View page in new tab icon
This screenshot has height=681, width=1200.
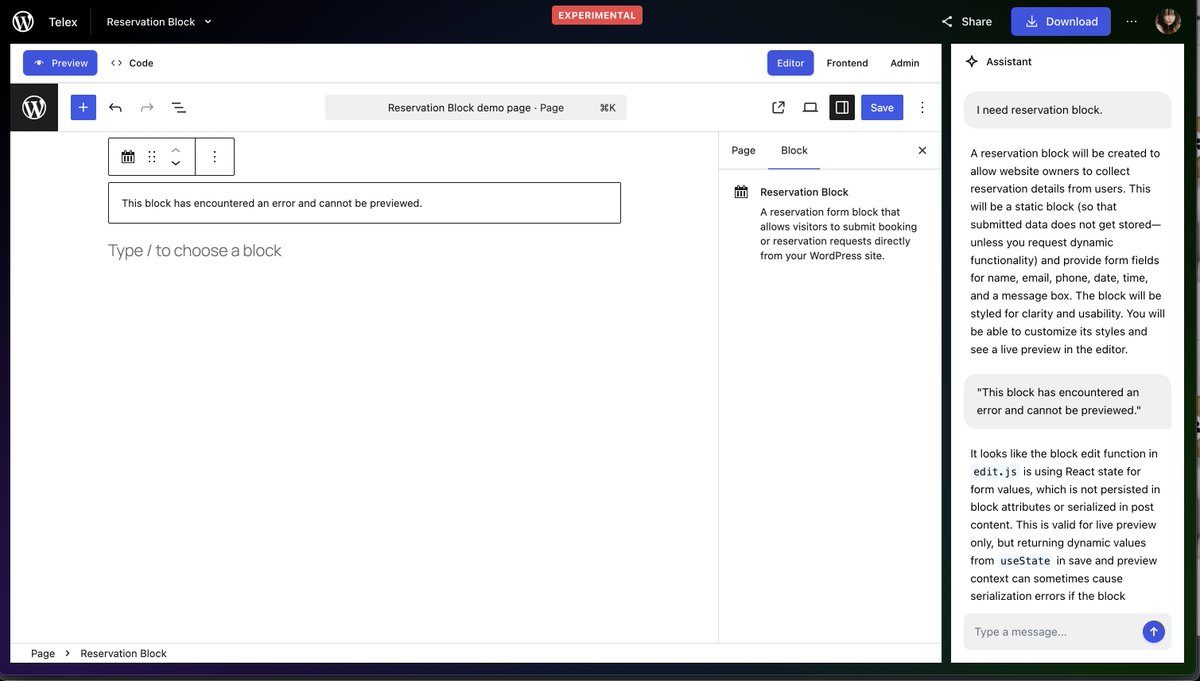tap(778, 107)
